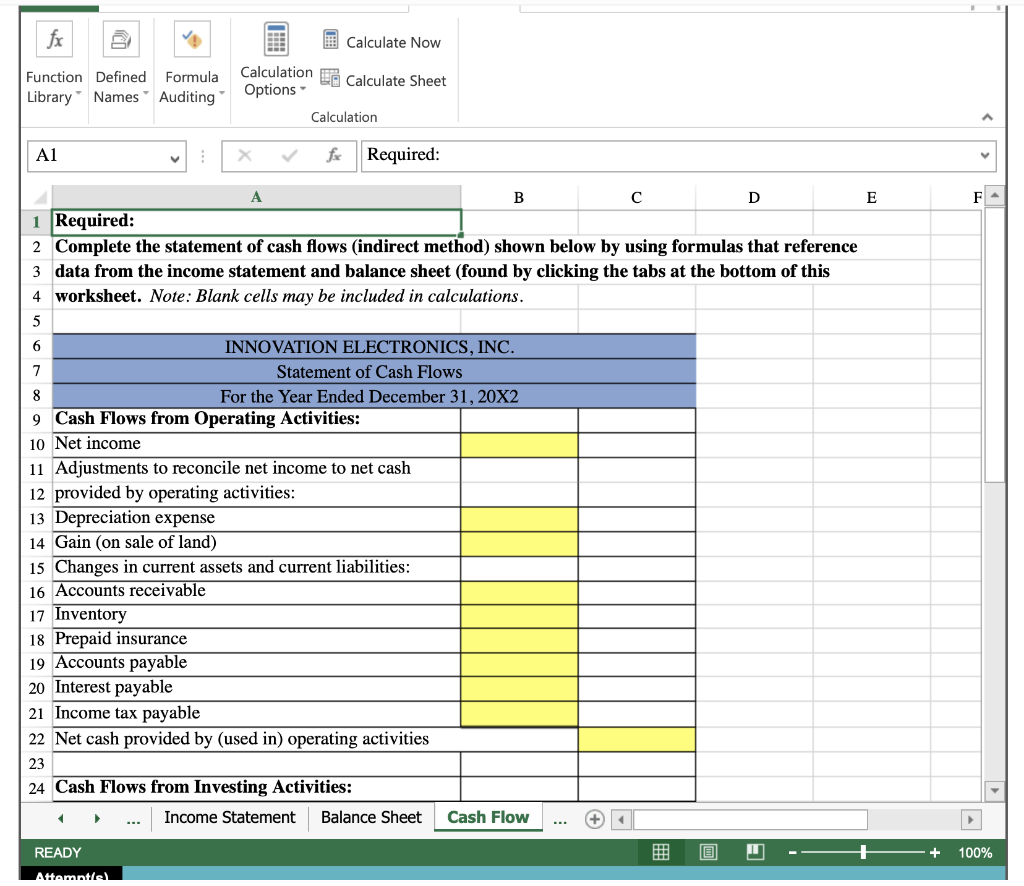
Task: Click the Calculate Now icon
Action: [x=330, y=40]
